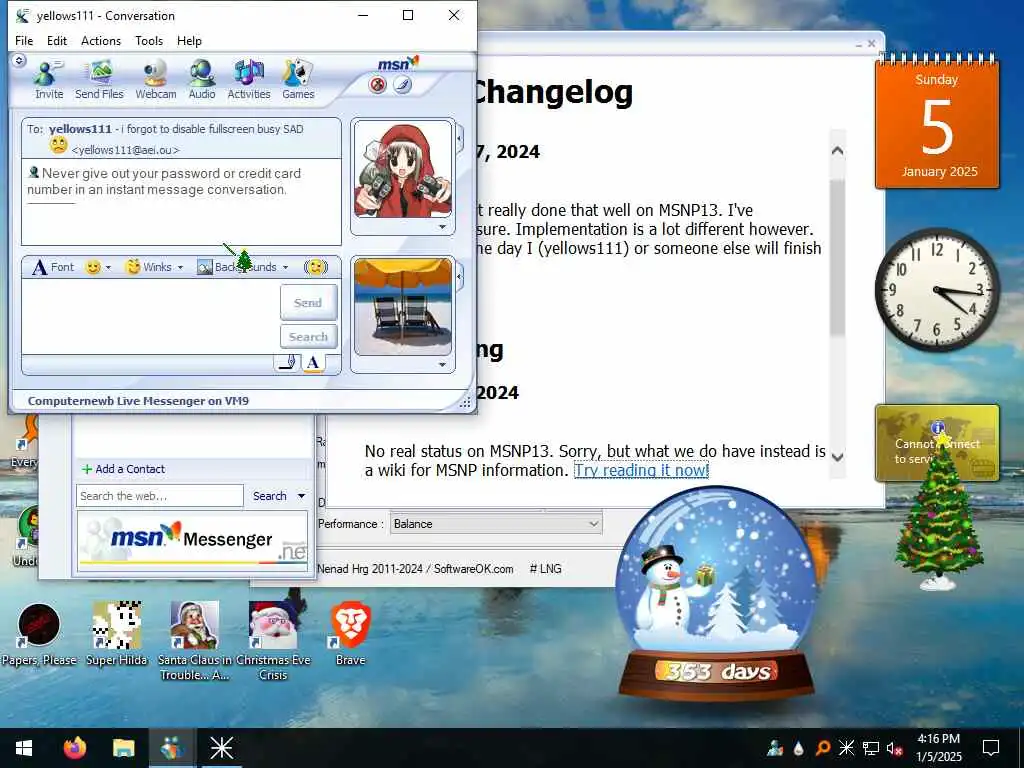
Task: Open the notification center icon
Action: (x=991, y=748)
